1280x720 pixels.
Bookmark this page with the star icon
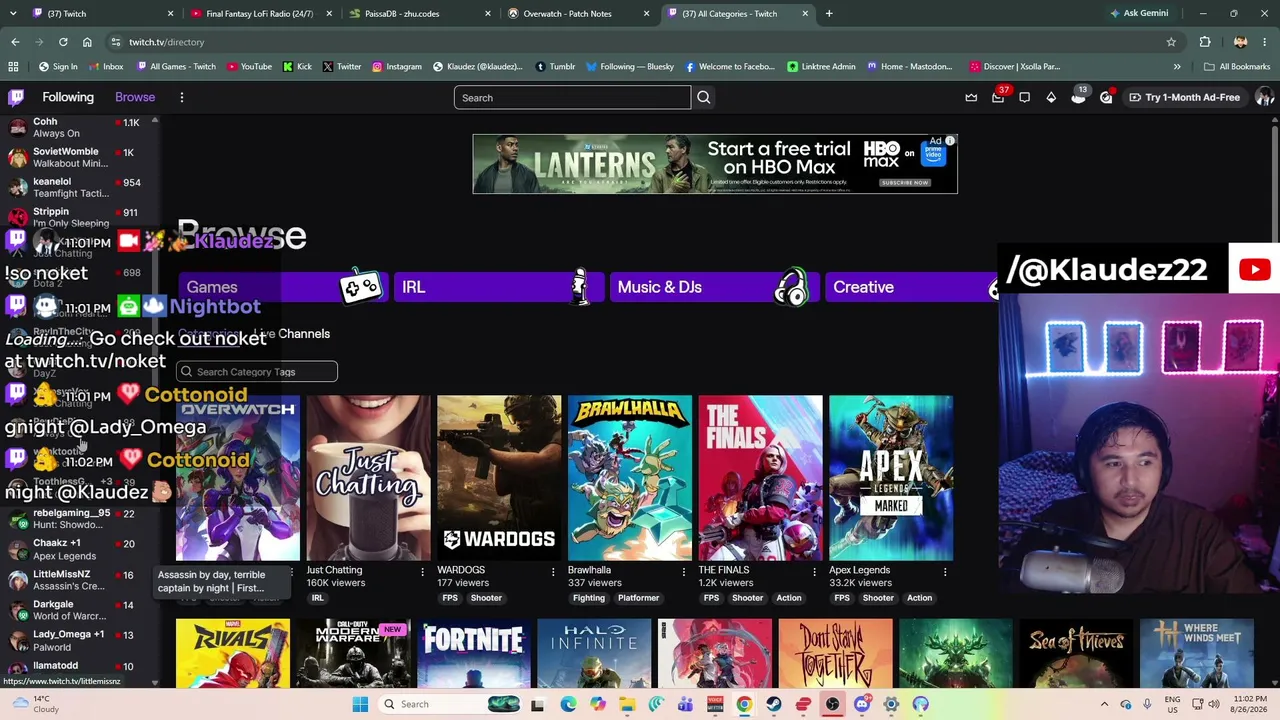coord(1171,42)
